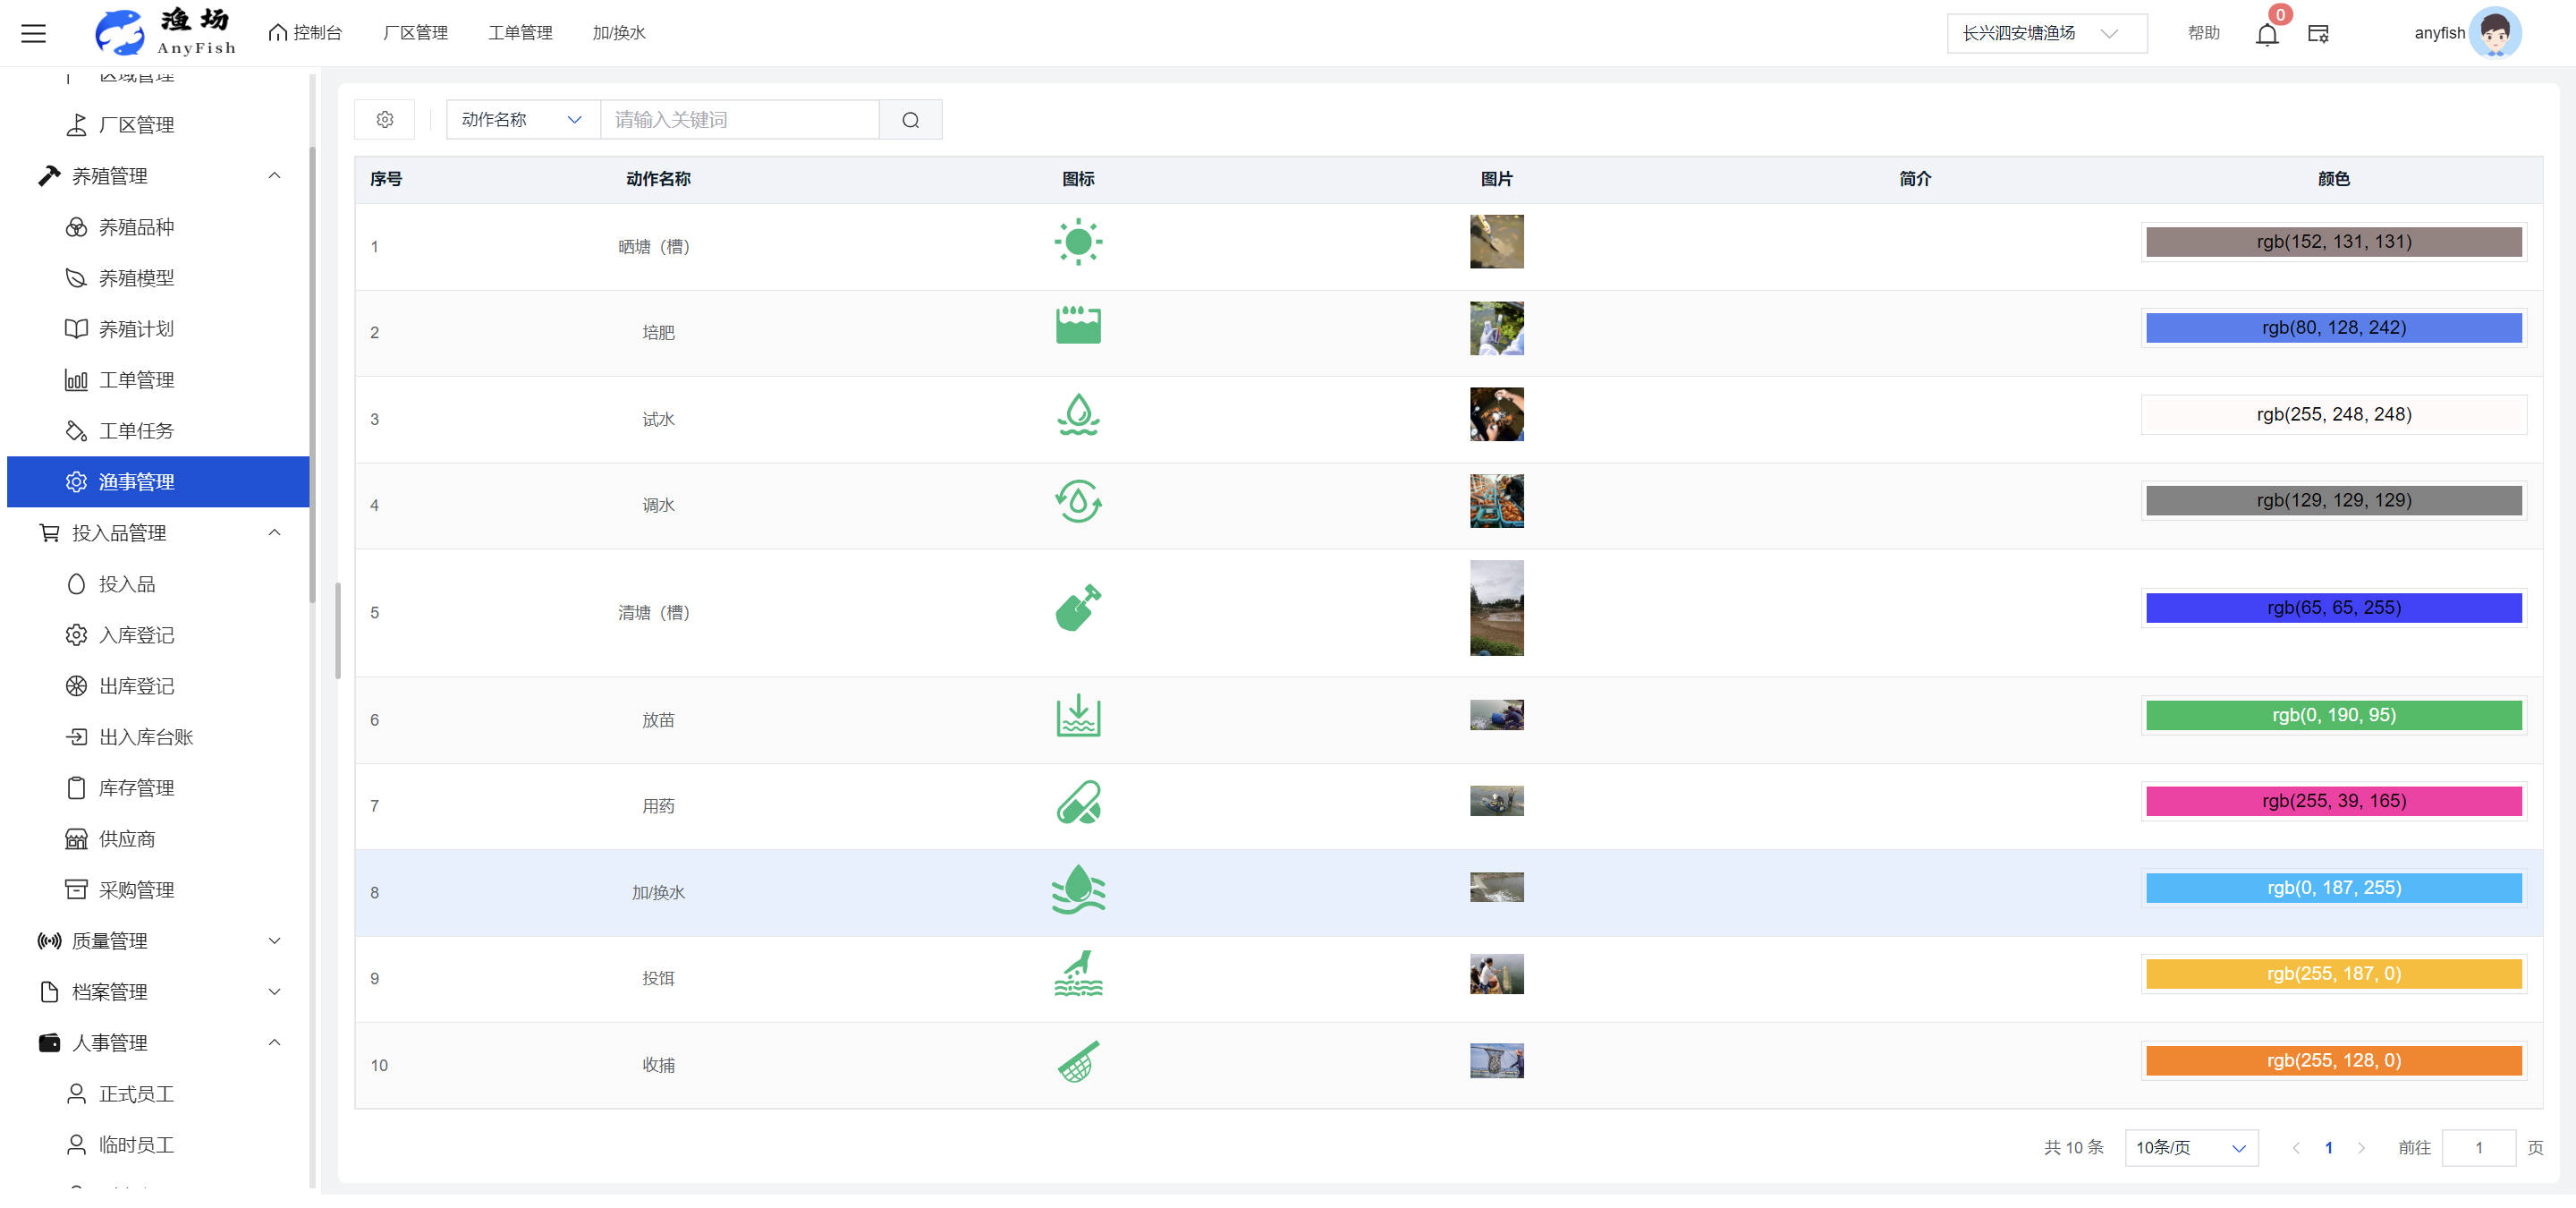The height and width of the screenshot is (1208, 2576).
Task: Click the window icon next to bell
Action: click(x=2318, y=34)
